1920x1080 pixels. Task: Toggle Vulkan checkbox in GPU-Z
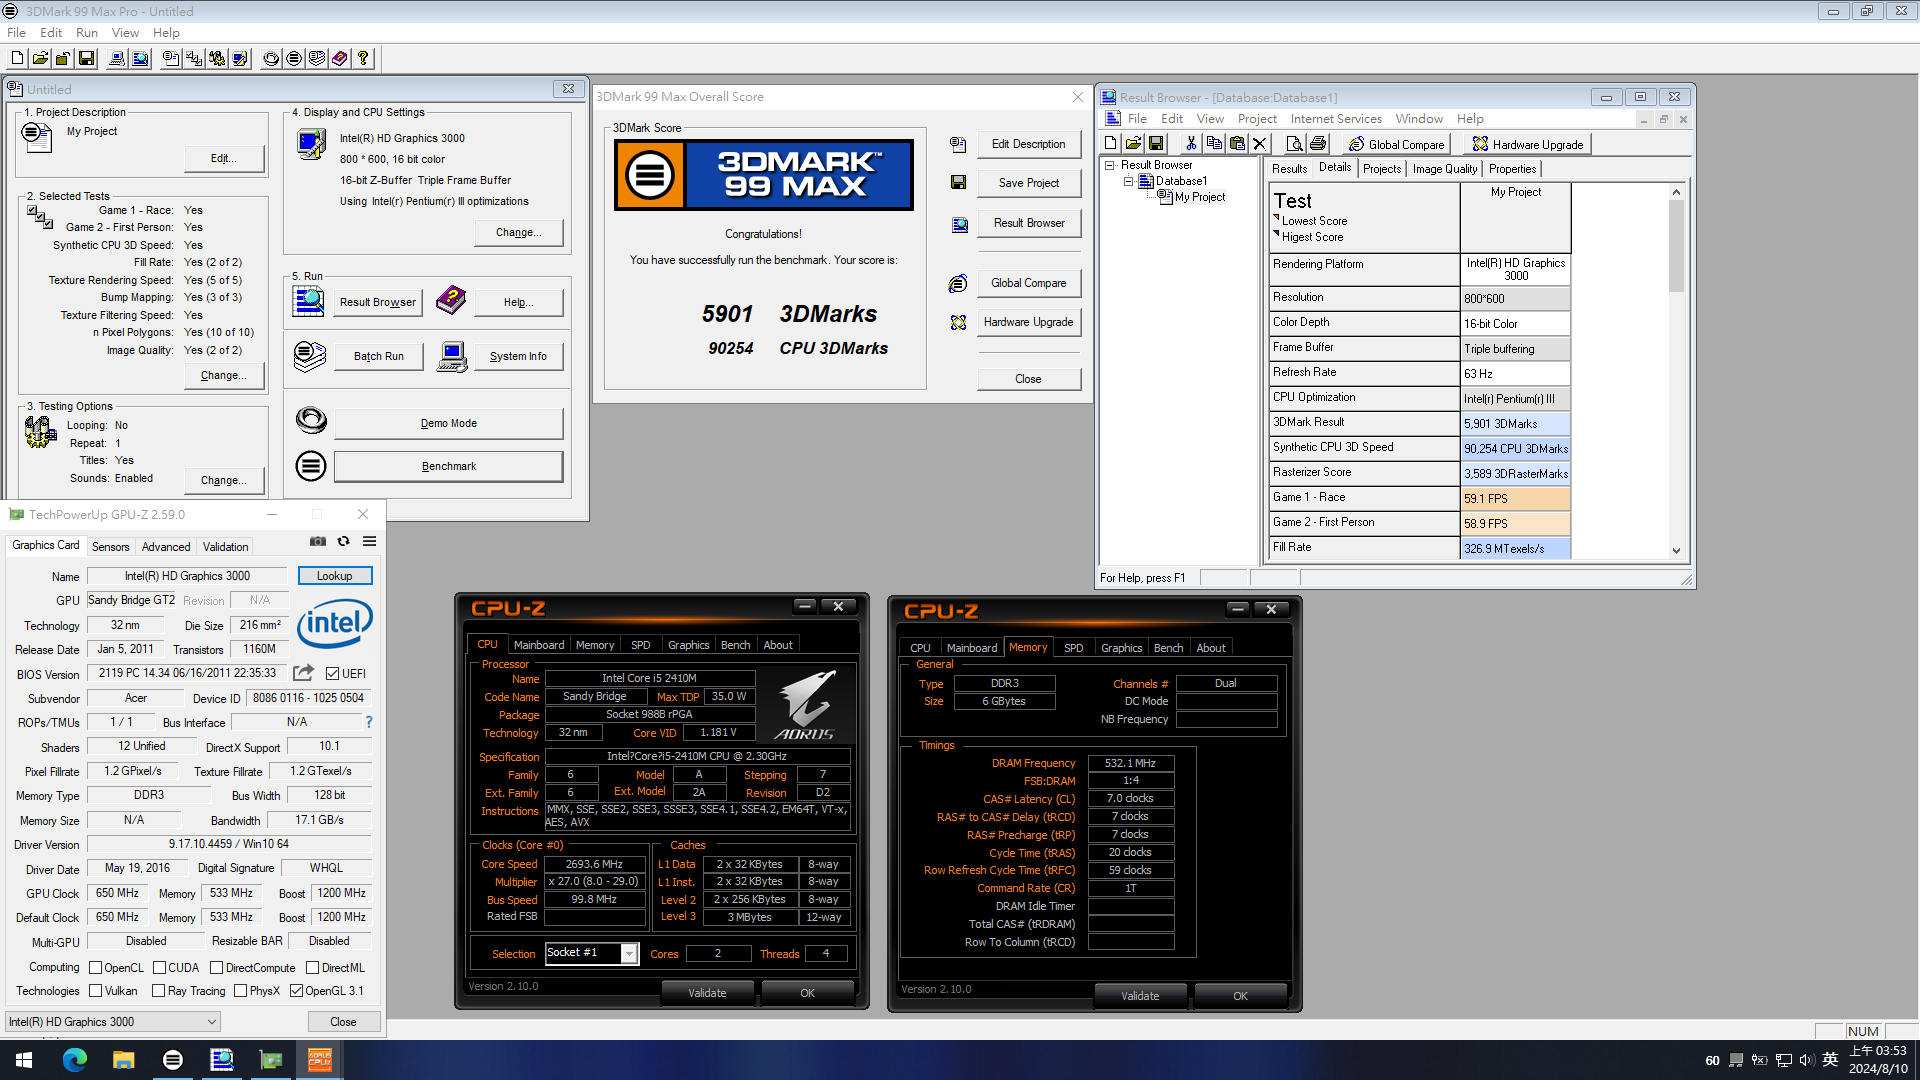point(96,991)
